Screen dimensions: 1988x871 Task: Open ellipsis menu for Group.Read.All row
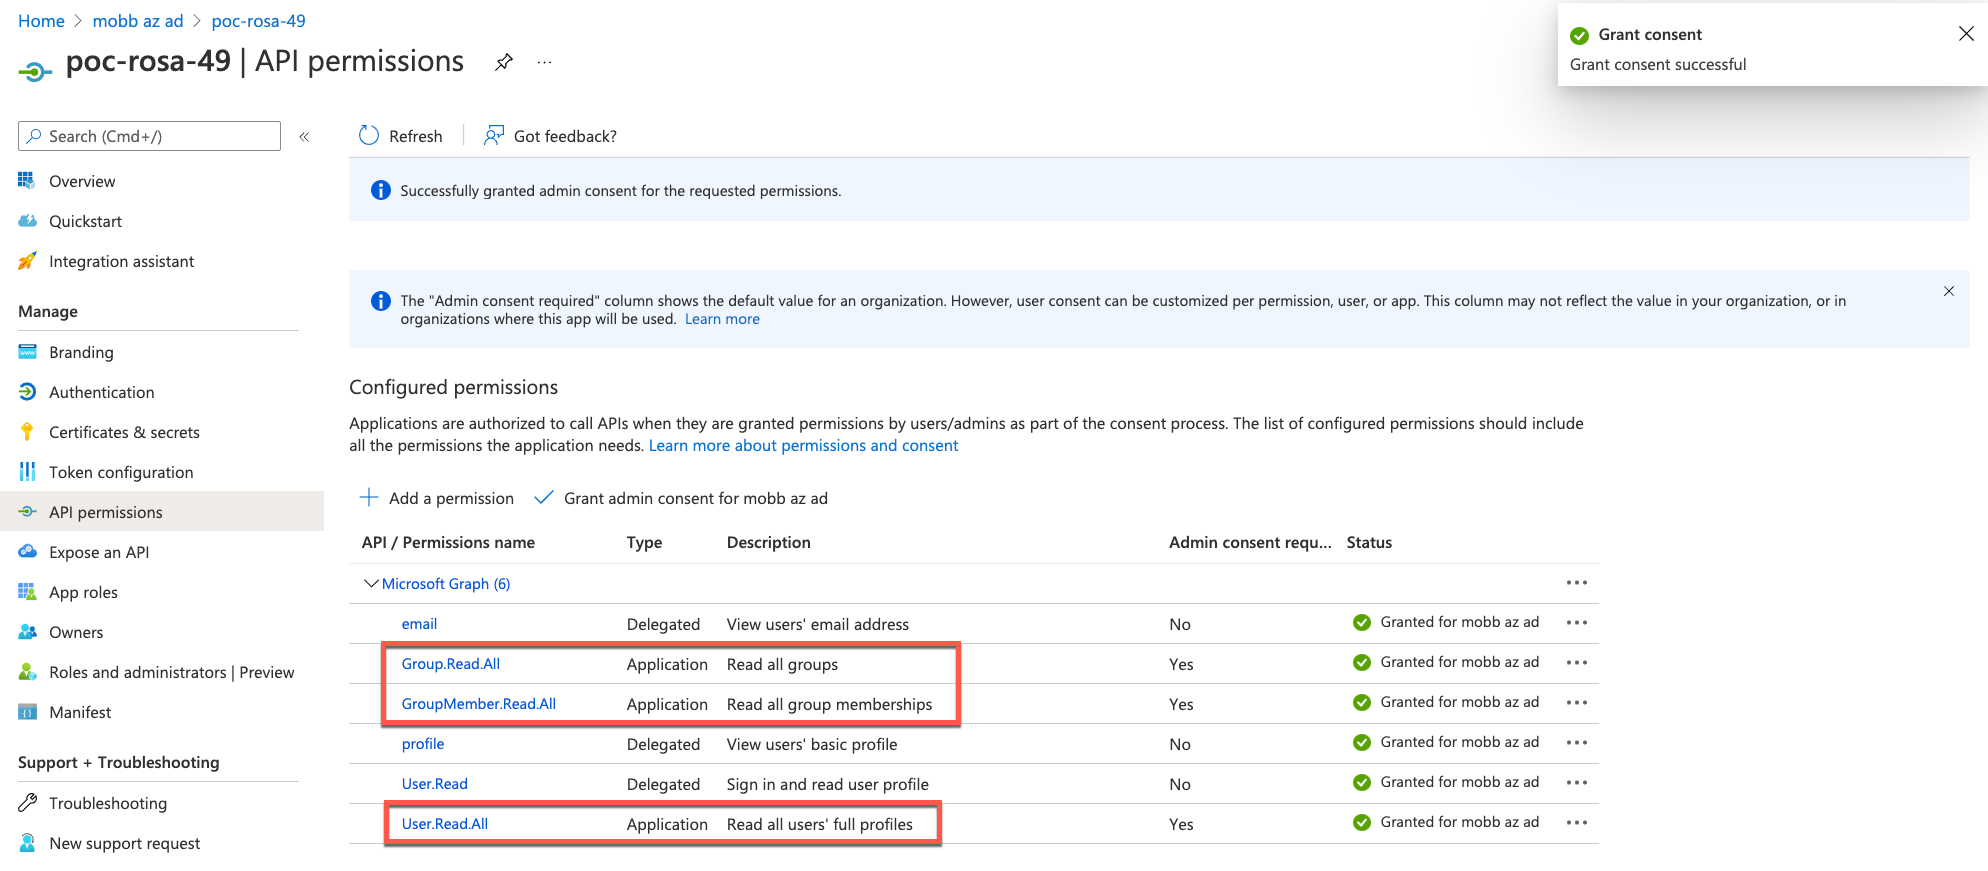(x=1577, y=662)
